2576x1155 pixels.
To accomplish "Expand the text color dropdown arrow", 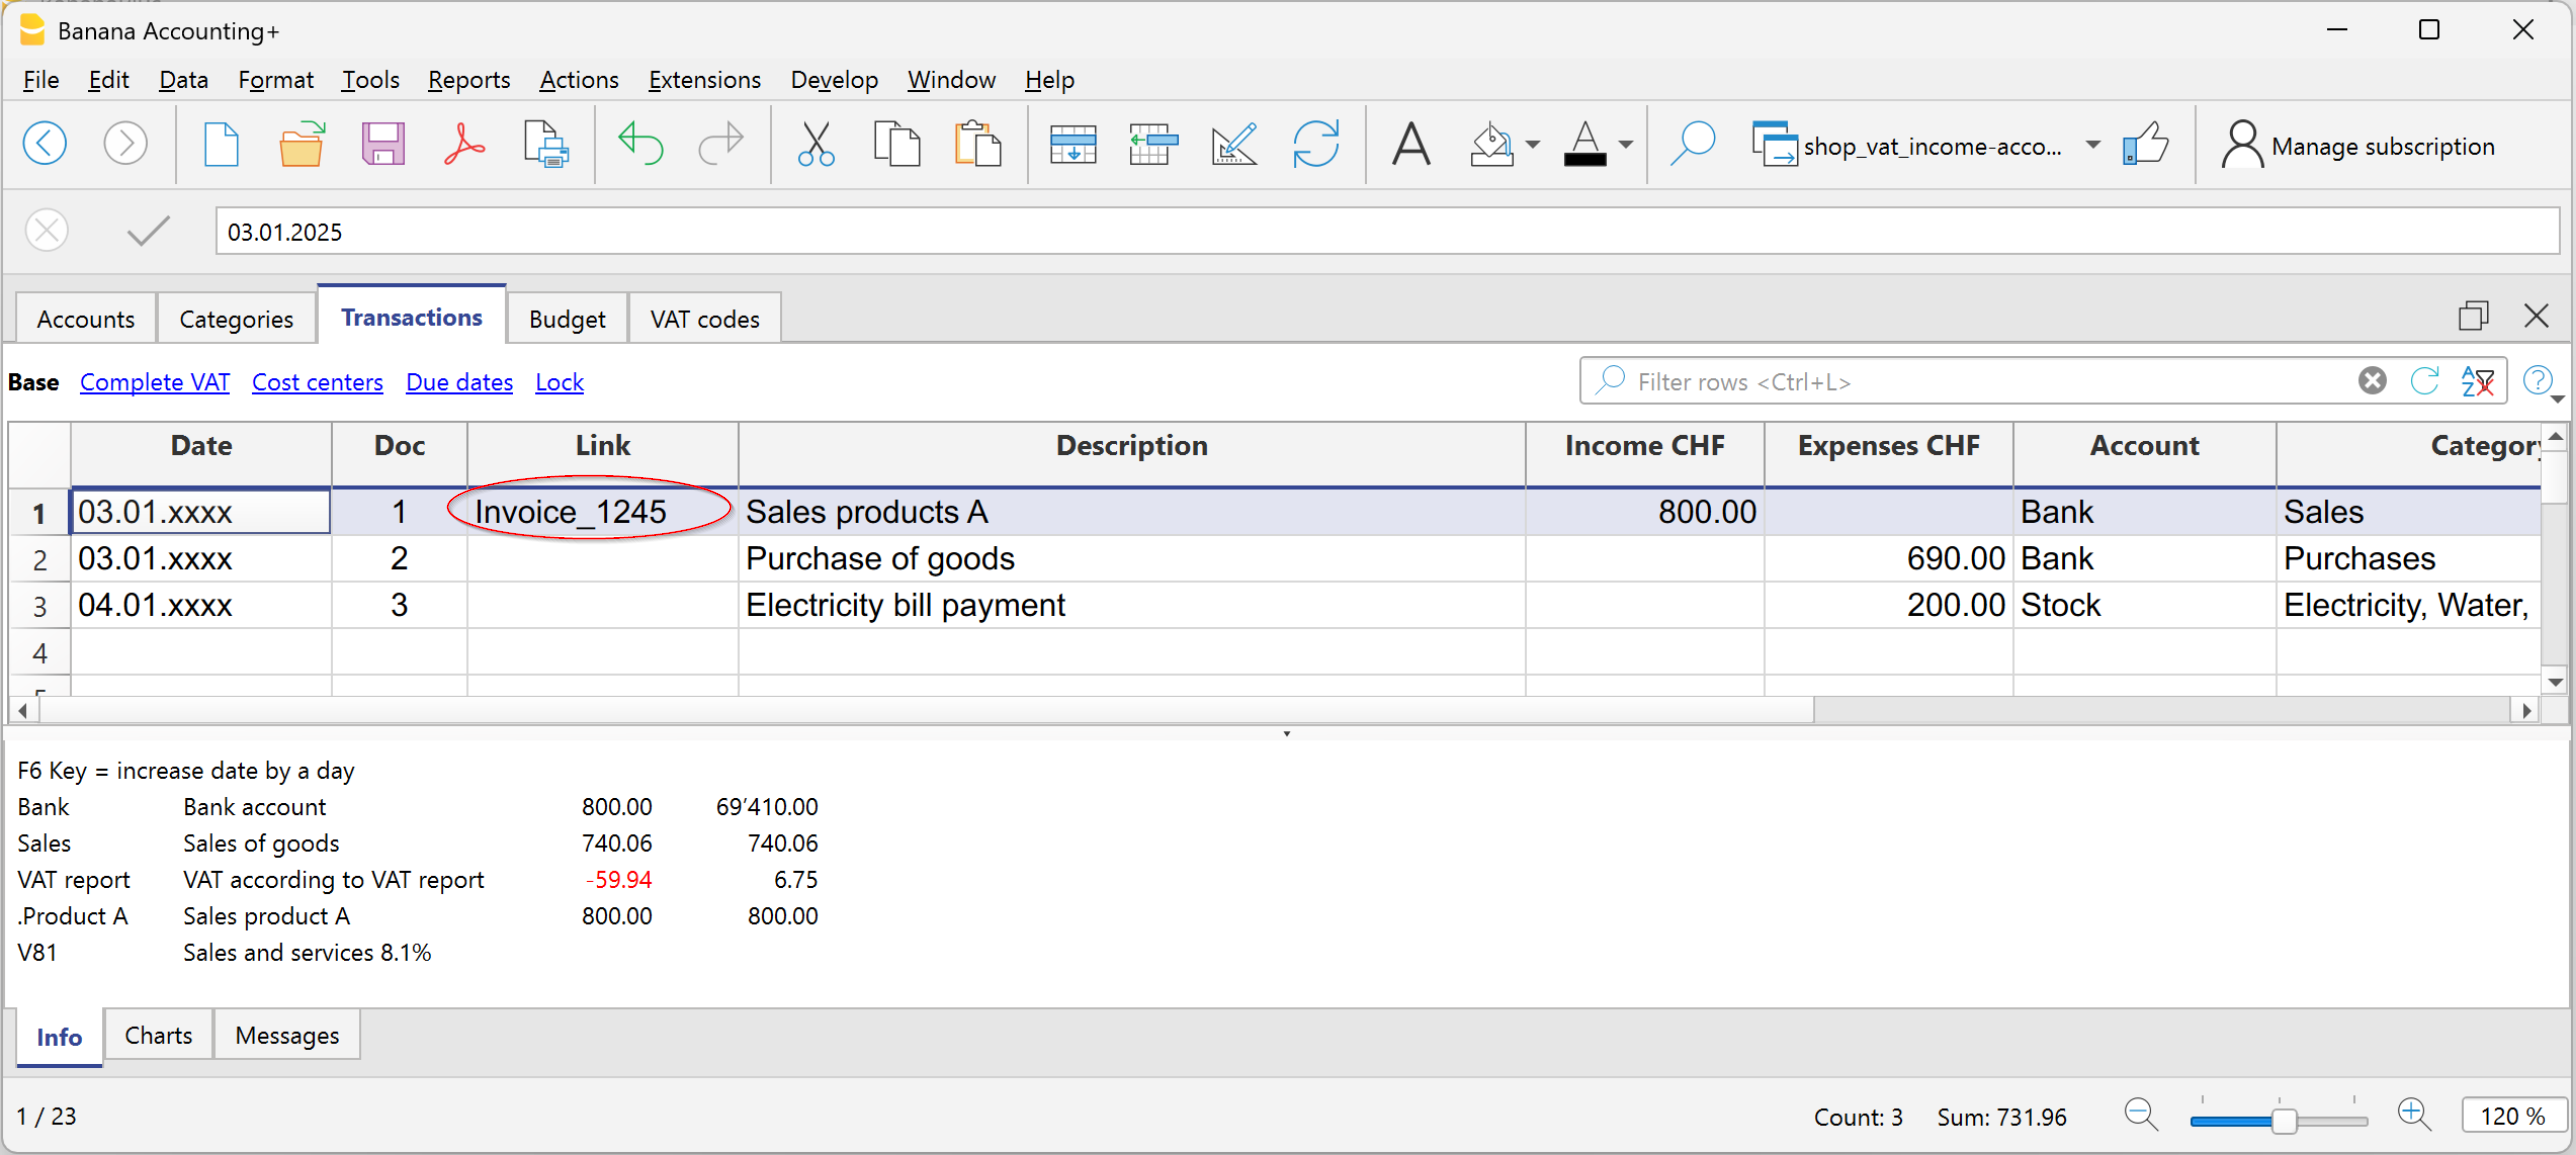I will pos(1626,145).
